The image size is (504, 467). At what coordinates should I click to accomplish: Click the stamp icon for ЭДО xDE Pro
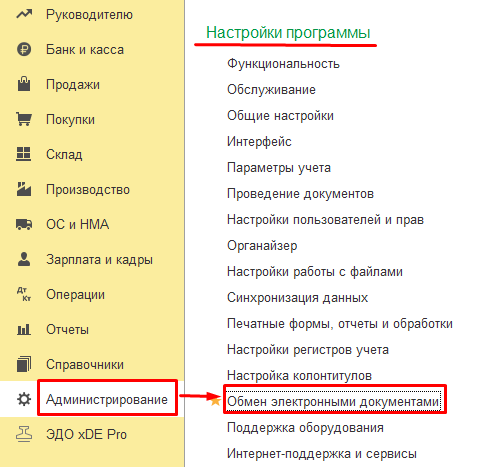click(24, 434)
